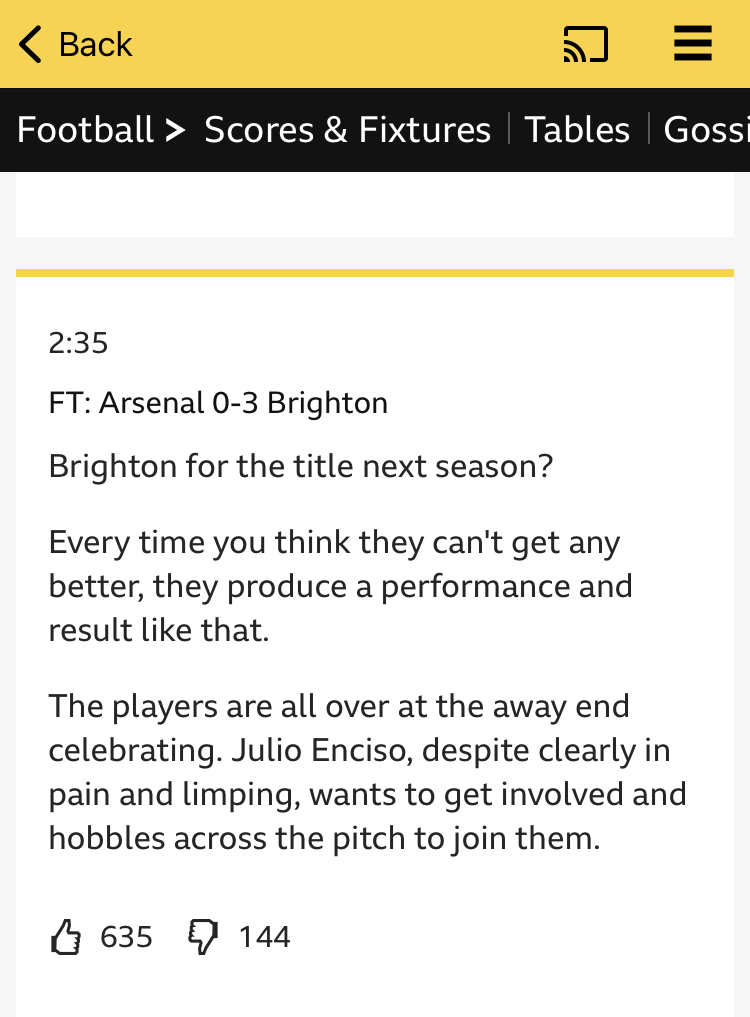Open the hamburger menu icon

point(693,43)
